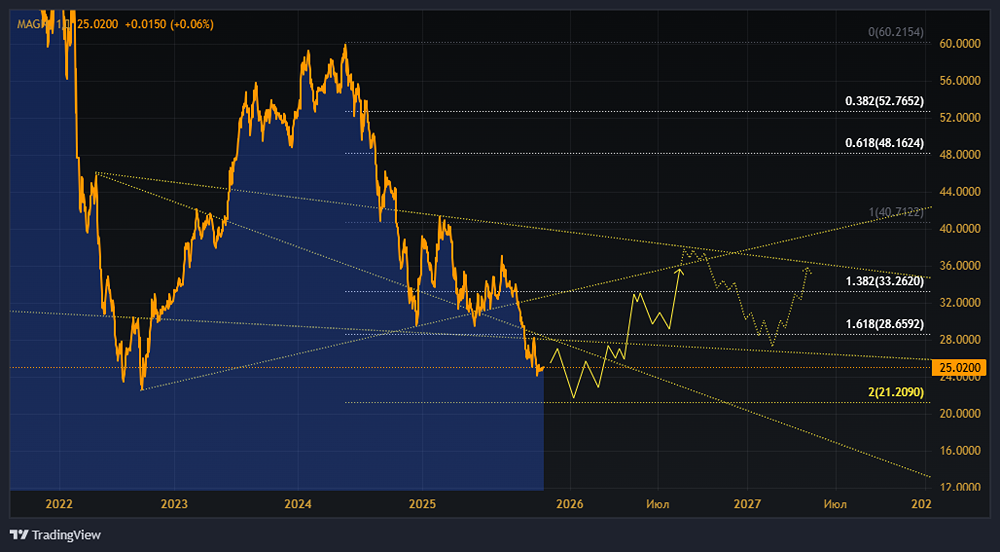This screenshot has height=552, width=1000.
Task: Click the +0.0150 (+0.06%) change value
Action: [169, 24]
